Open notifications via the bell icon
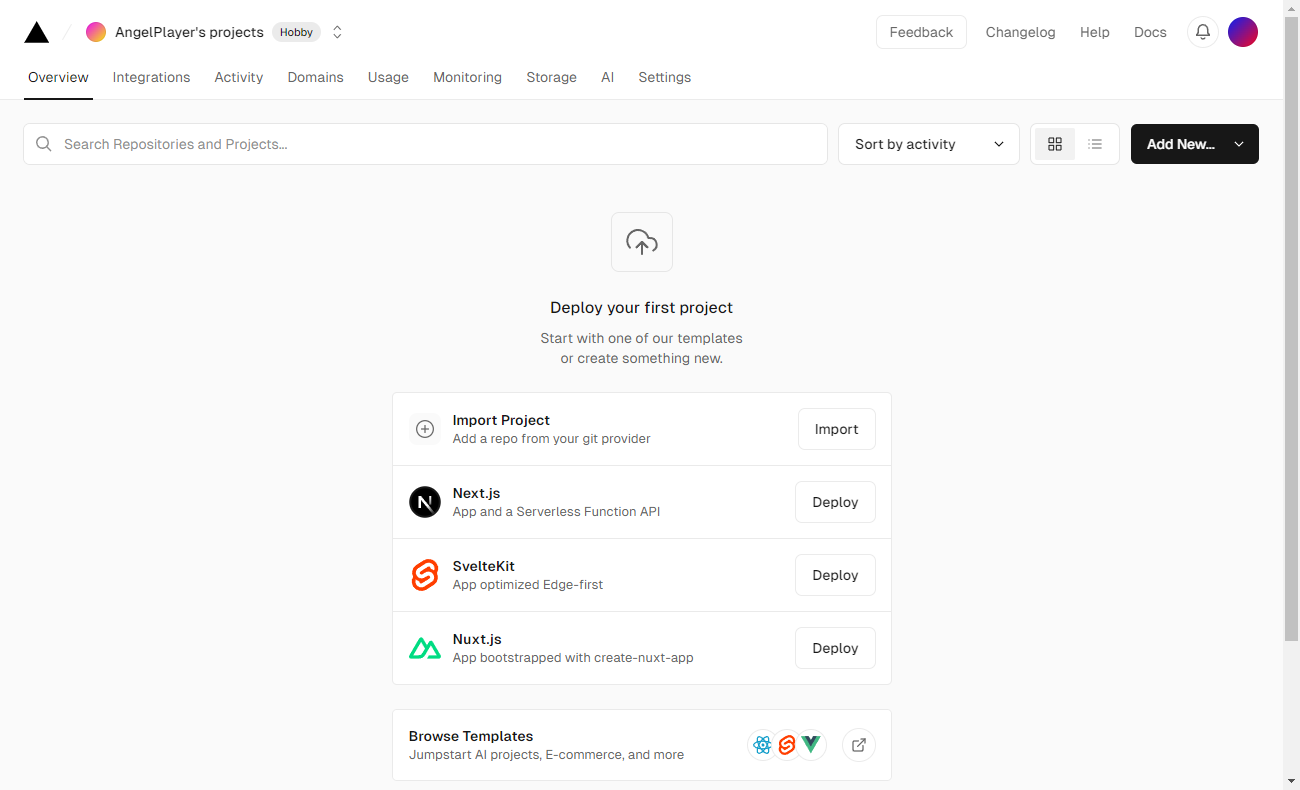This screenshot has height=790, width=1300. tap(1202, 31)
